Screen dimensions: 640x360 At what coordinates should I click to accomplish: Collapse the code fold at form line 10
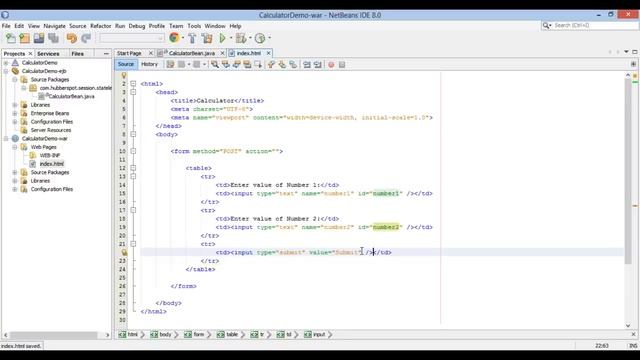133,151
